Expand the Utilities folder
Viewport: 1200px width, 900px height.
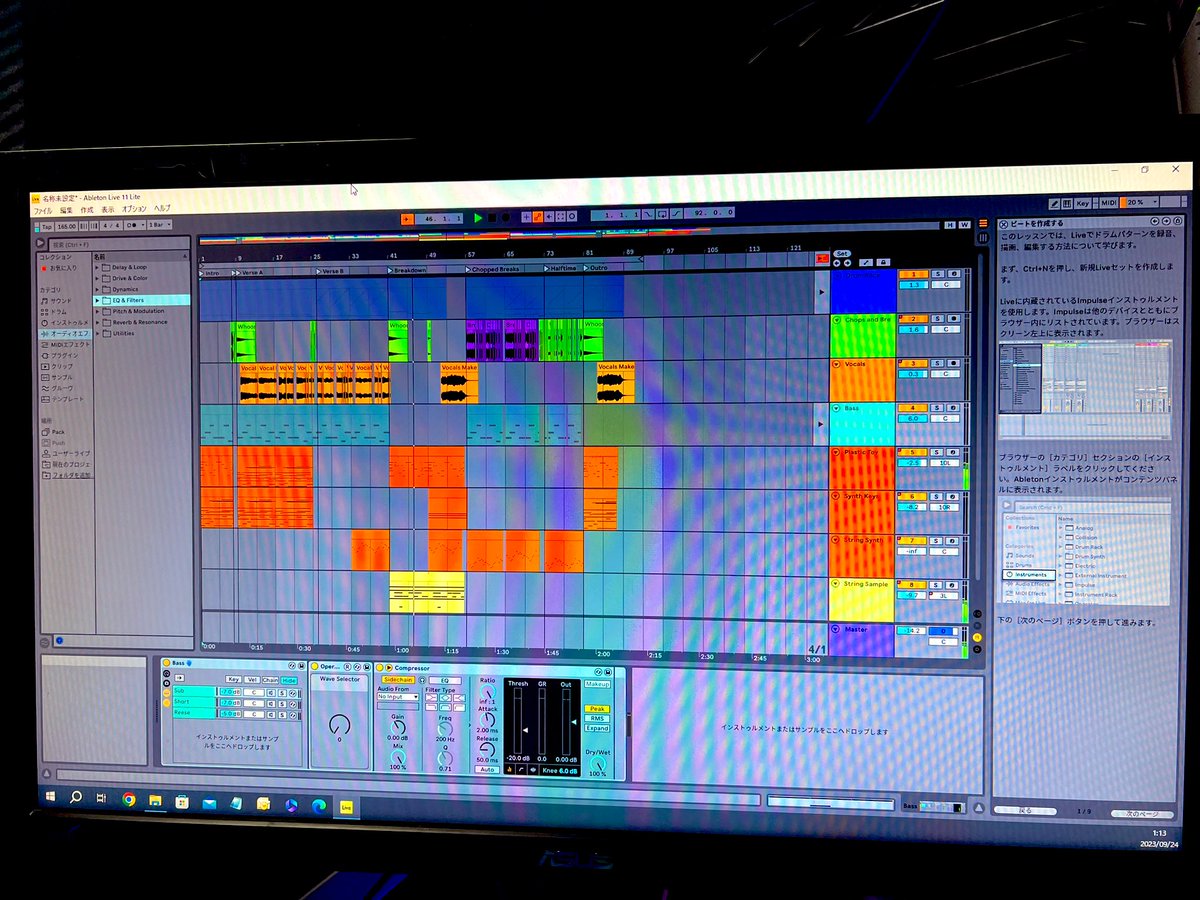coord(98,333)
